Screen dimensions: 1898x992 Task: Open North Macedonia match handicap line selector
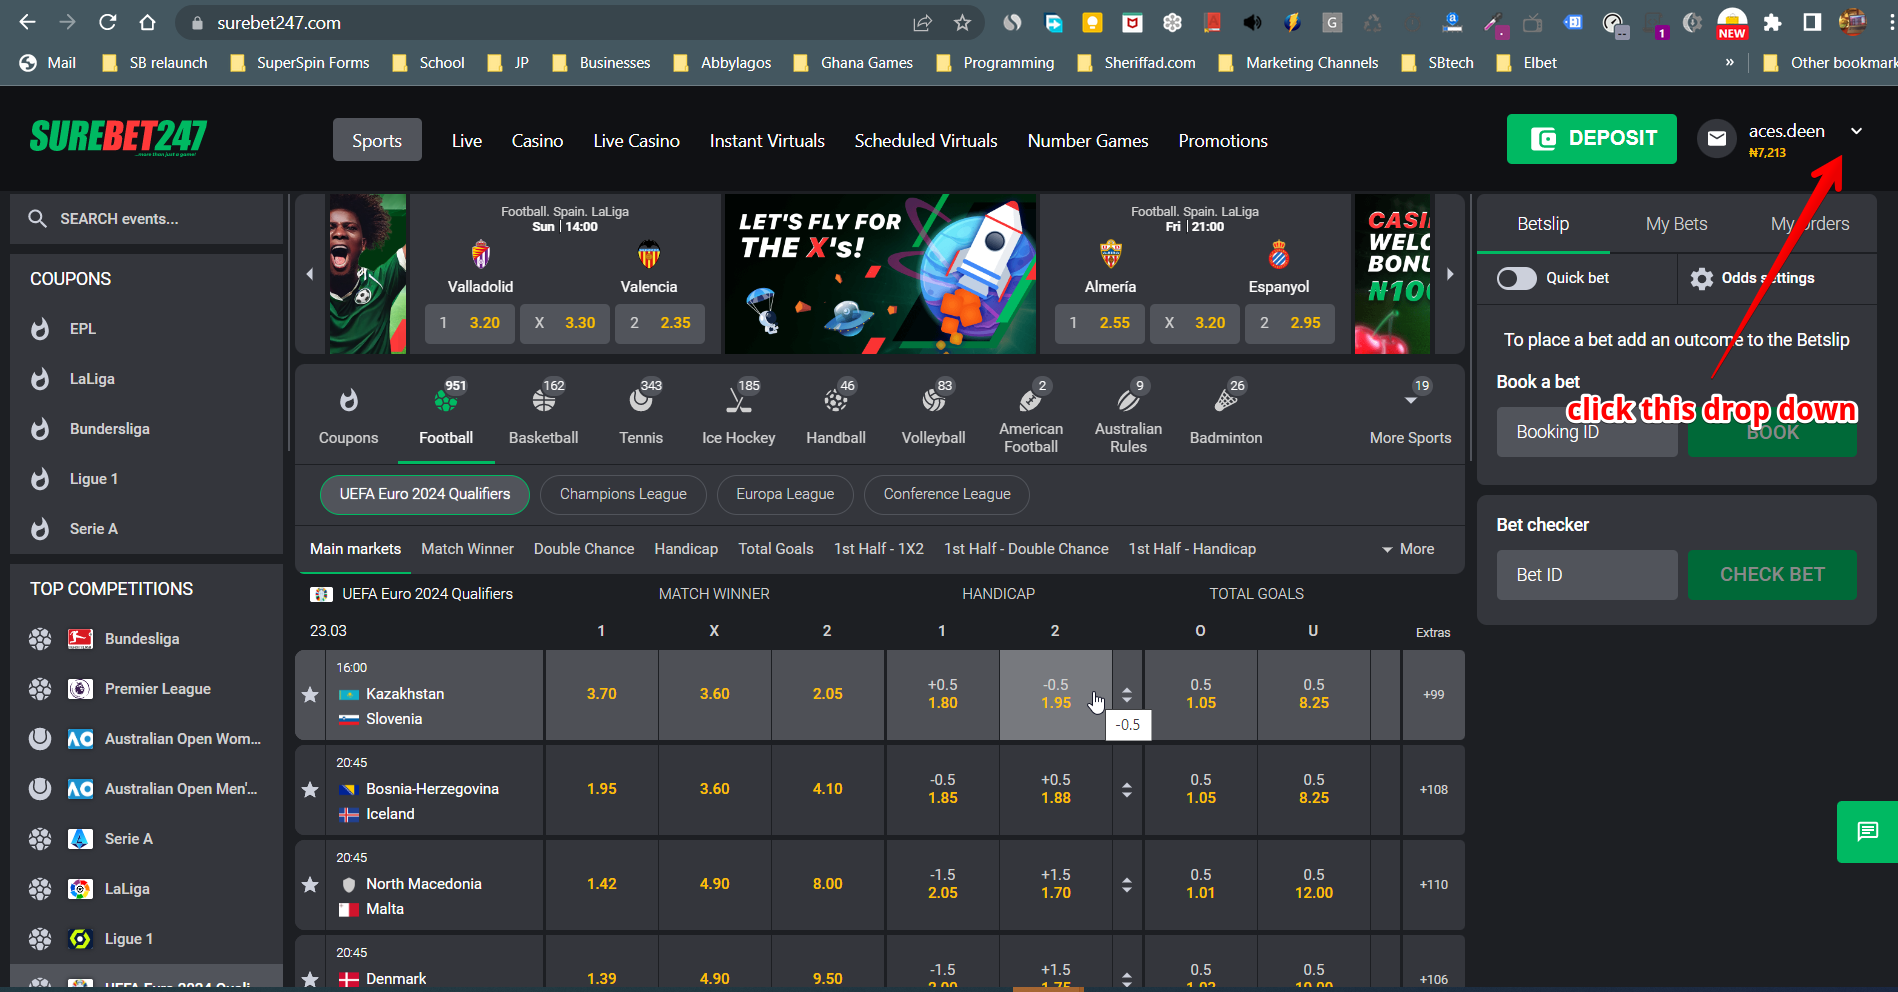tap(1127, 885)
